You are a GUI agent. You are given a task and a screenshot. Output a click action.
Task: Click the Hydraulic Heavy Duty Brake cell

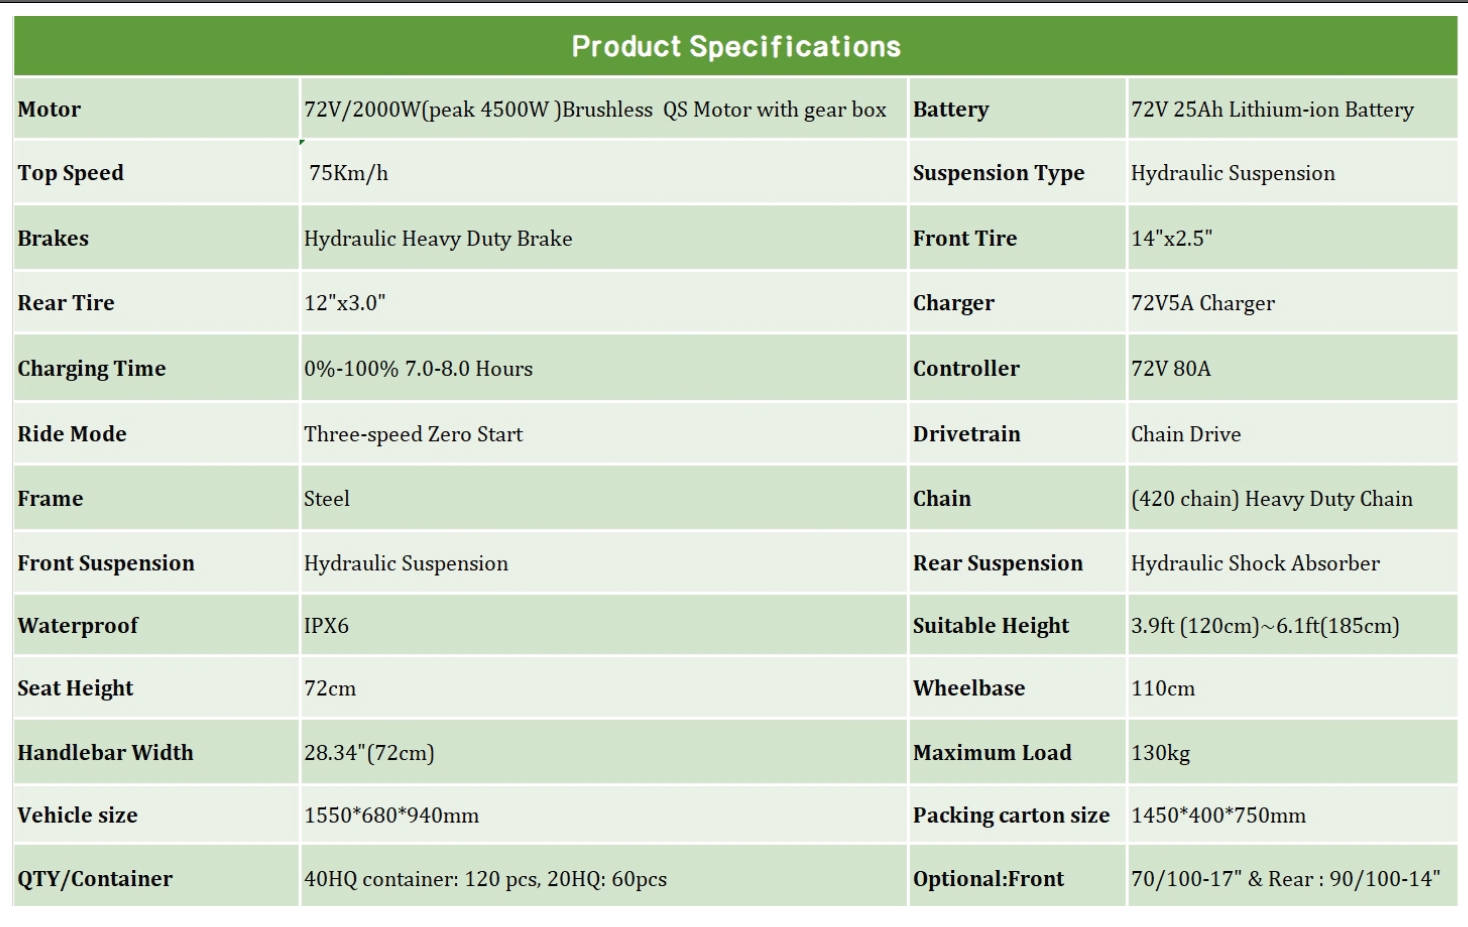(438, 238)
